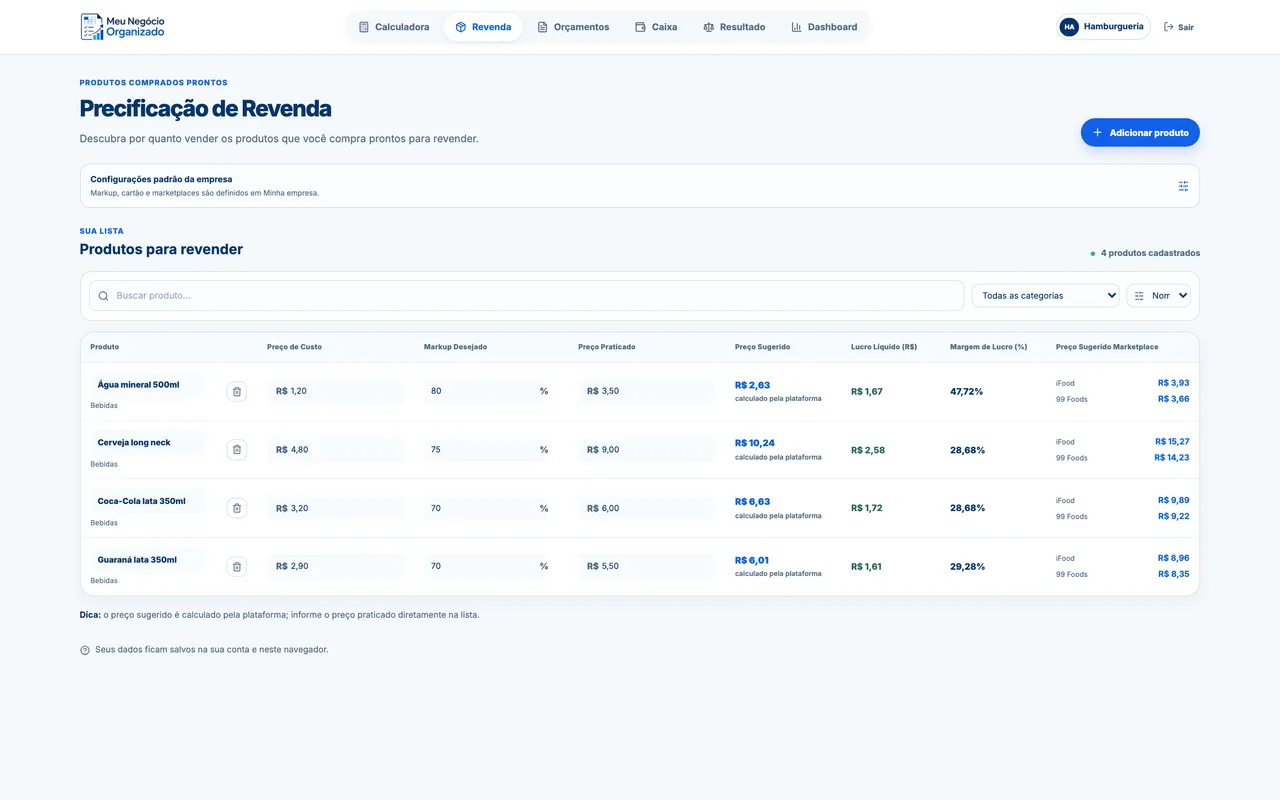Open the Todas as categorias dropdown

pyautogui.click(x=1045, y=296)
